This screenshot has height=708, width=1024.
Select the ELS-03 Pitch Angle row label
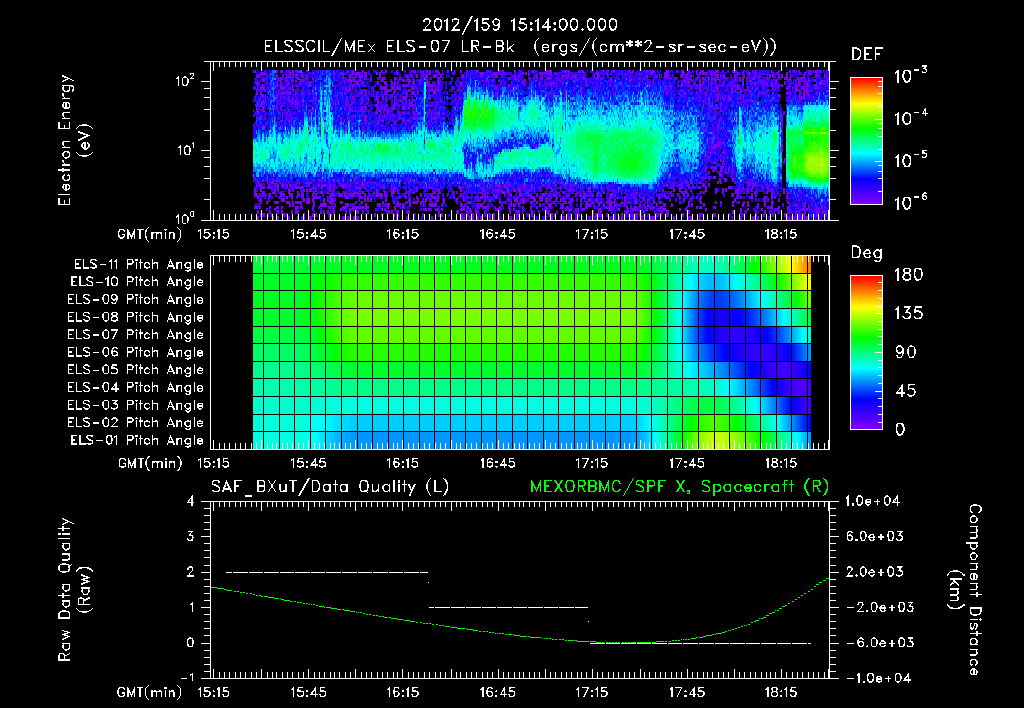135,406
